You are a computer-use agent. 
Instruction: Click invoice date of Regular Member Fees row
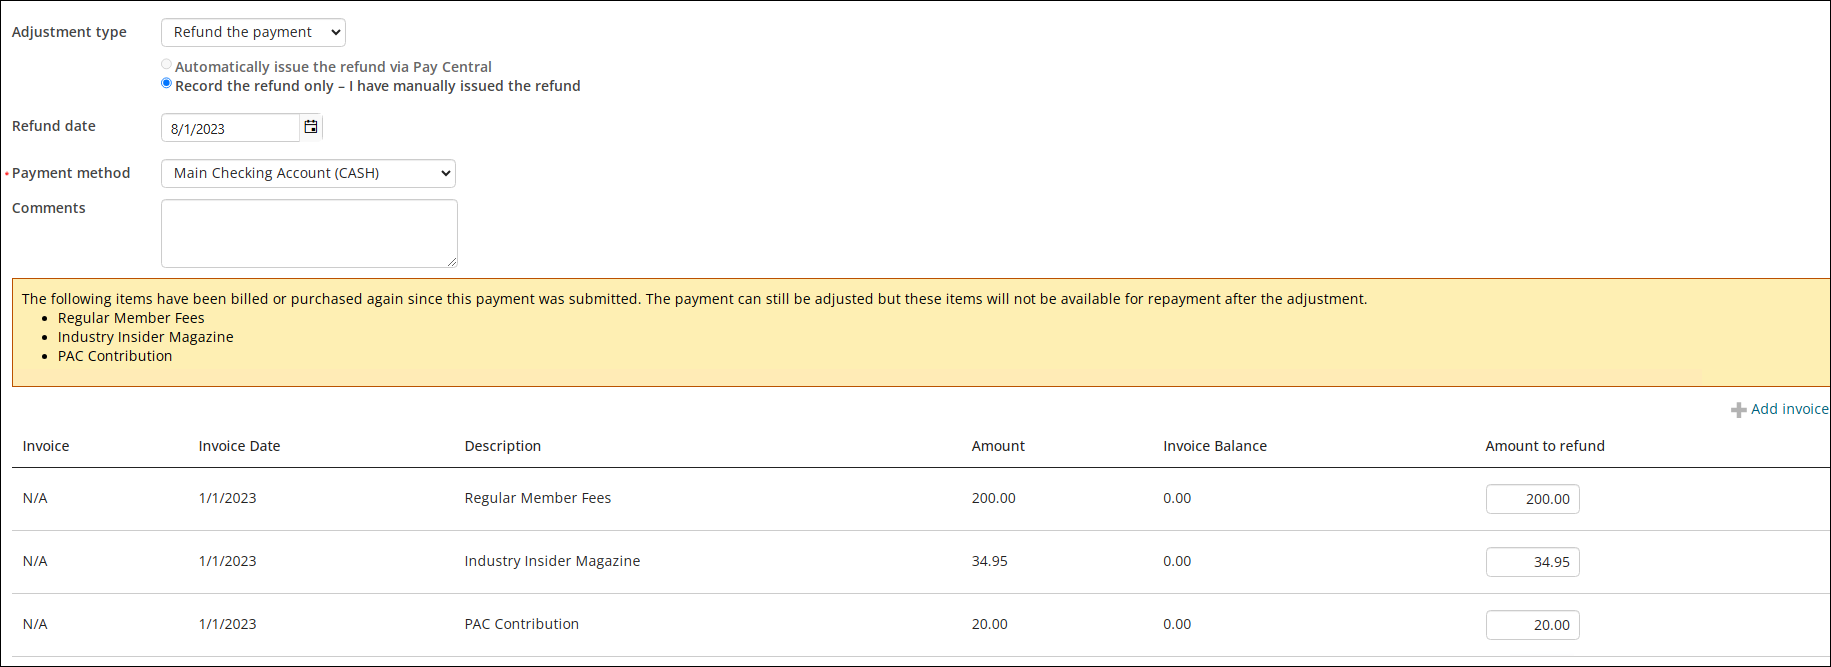pos(227,498)
